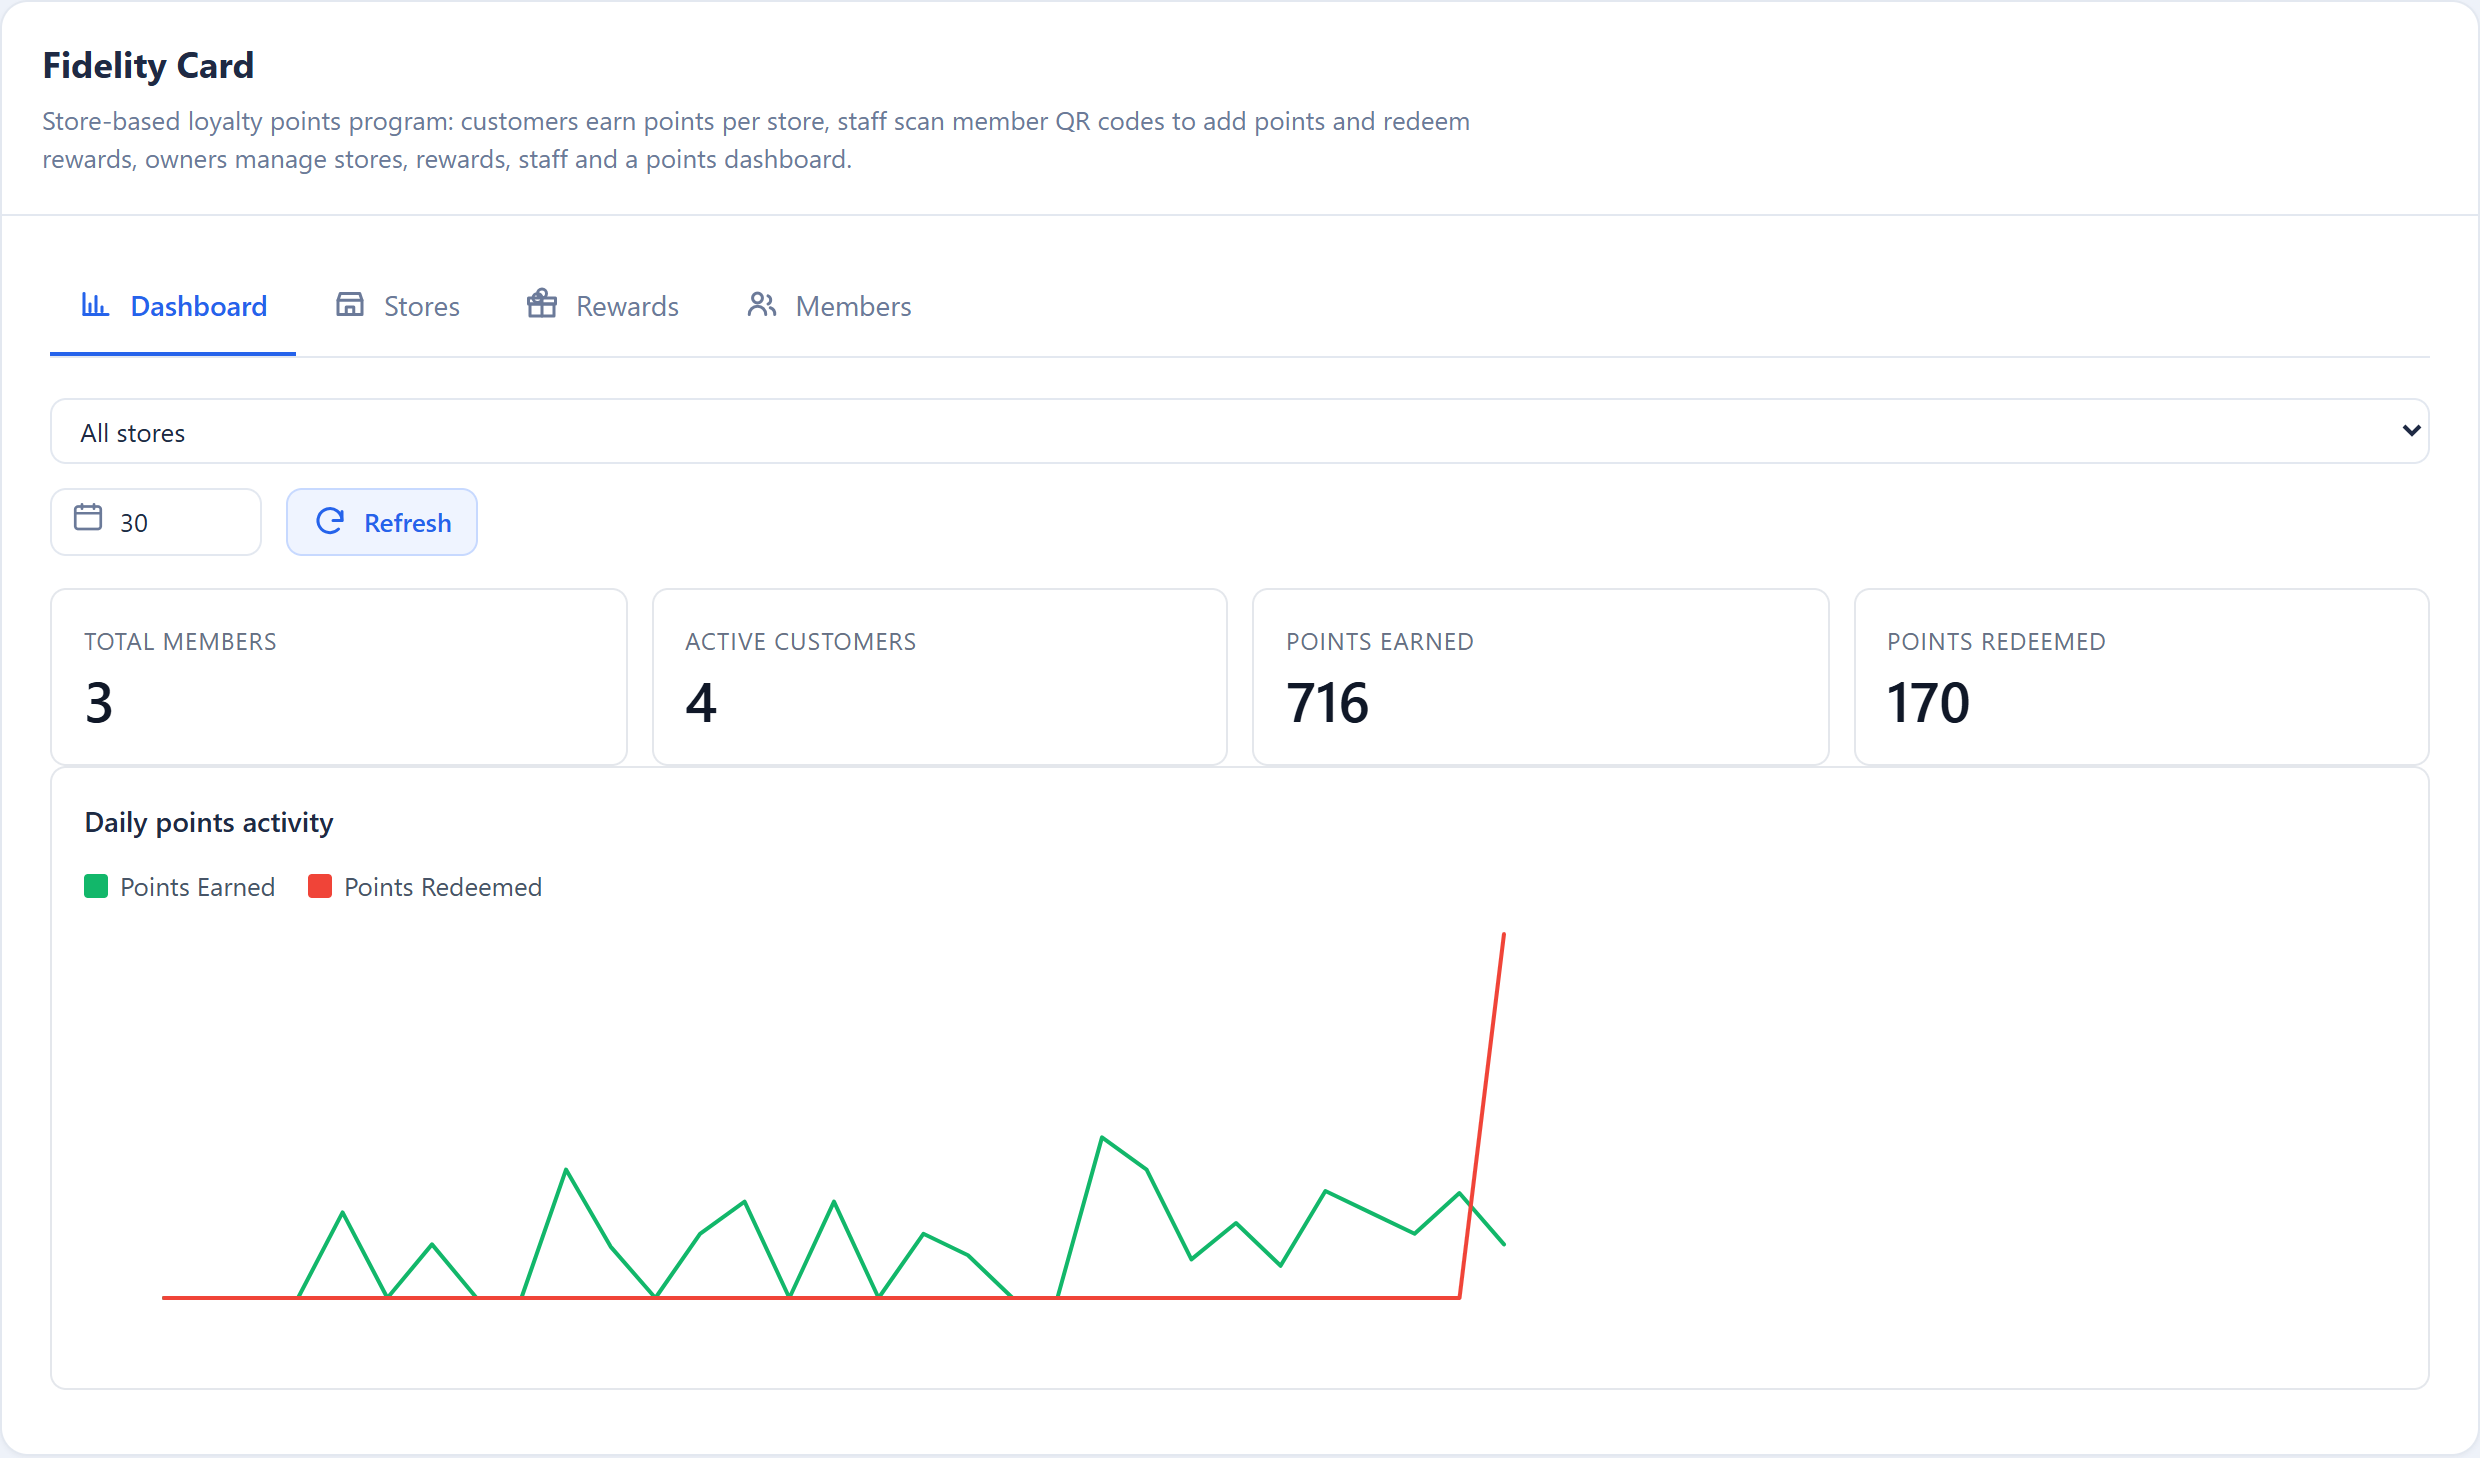Click the Daily points activity heading
Image resolution: width=2480 pixels, height=1458 pixels.
(x=209, y=823)
